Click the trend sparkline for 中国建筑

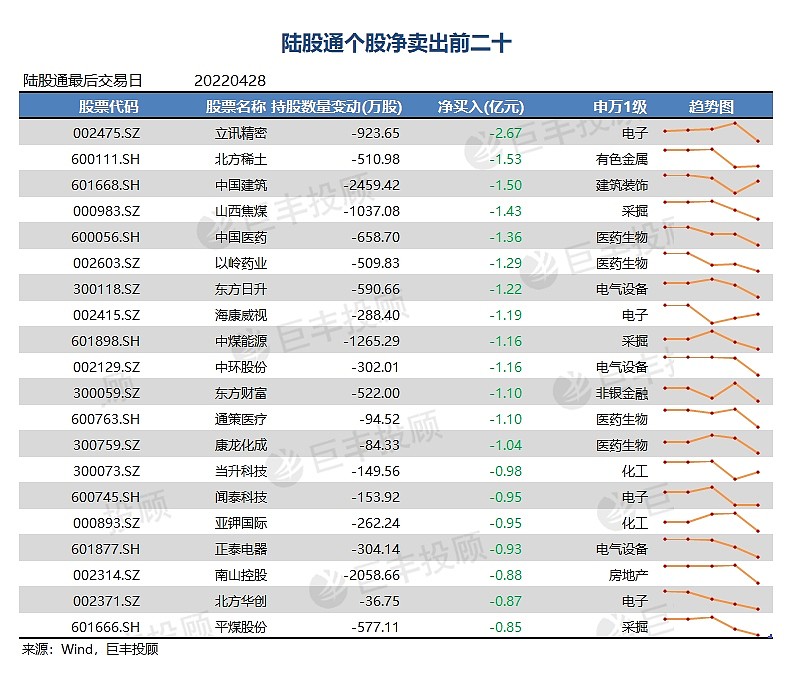pos(711,184)
